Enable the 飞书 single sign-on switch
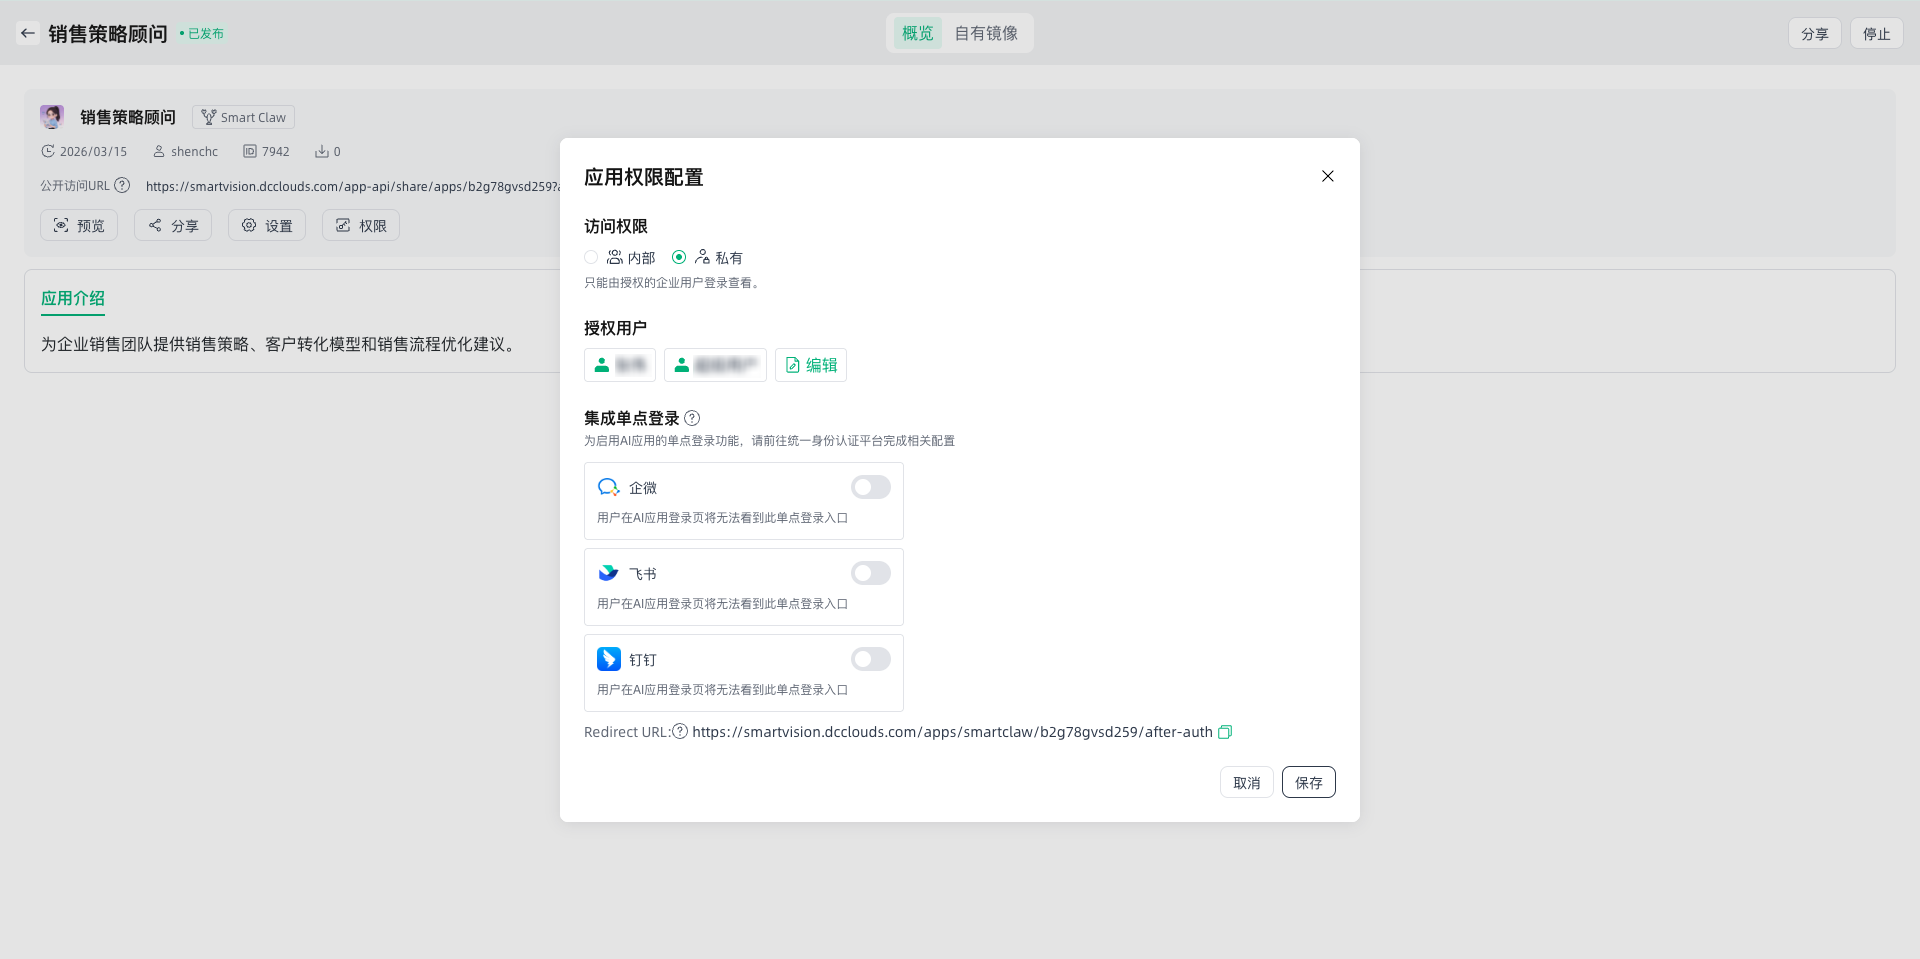The height and width of the screenshot is (959, 1920). 870,573
